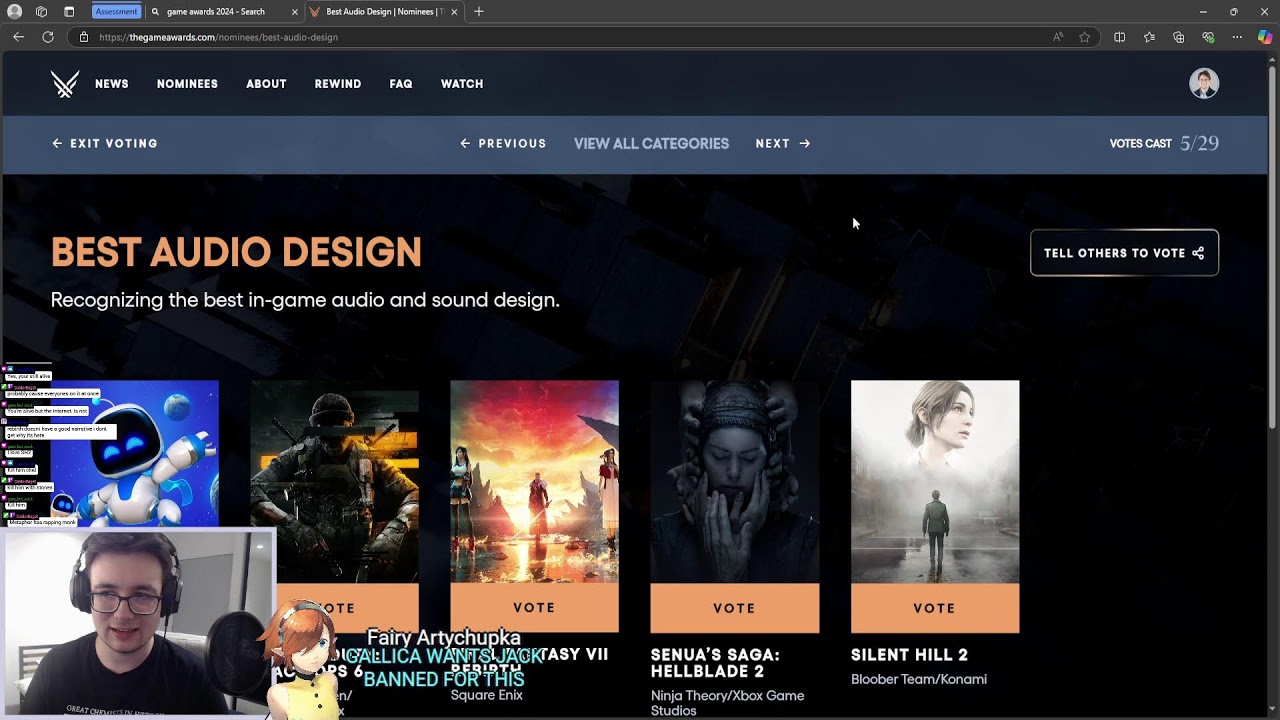Select the Silent Hill 2 cover image
This screenshot has width=1280, height=720.
coord(934,481)
